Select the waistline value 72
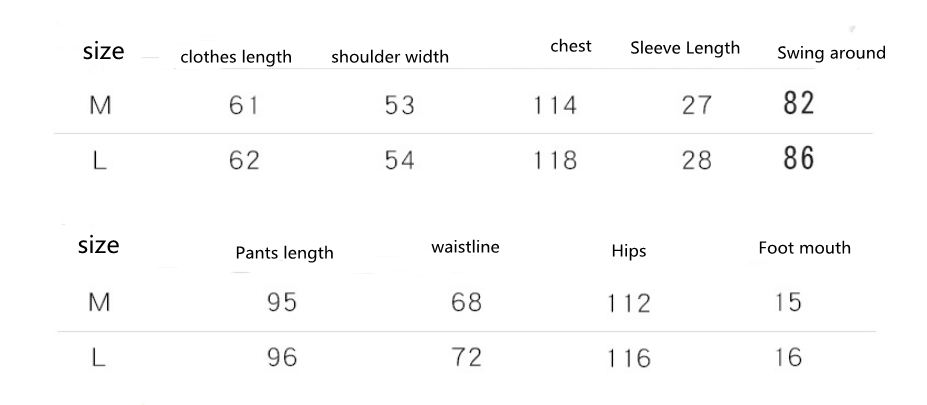This screenshot has width=927, height=405. point(466,356)
